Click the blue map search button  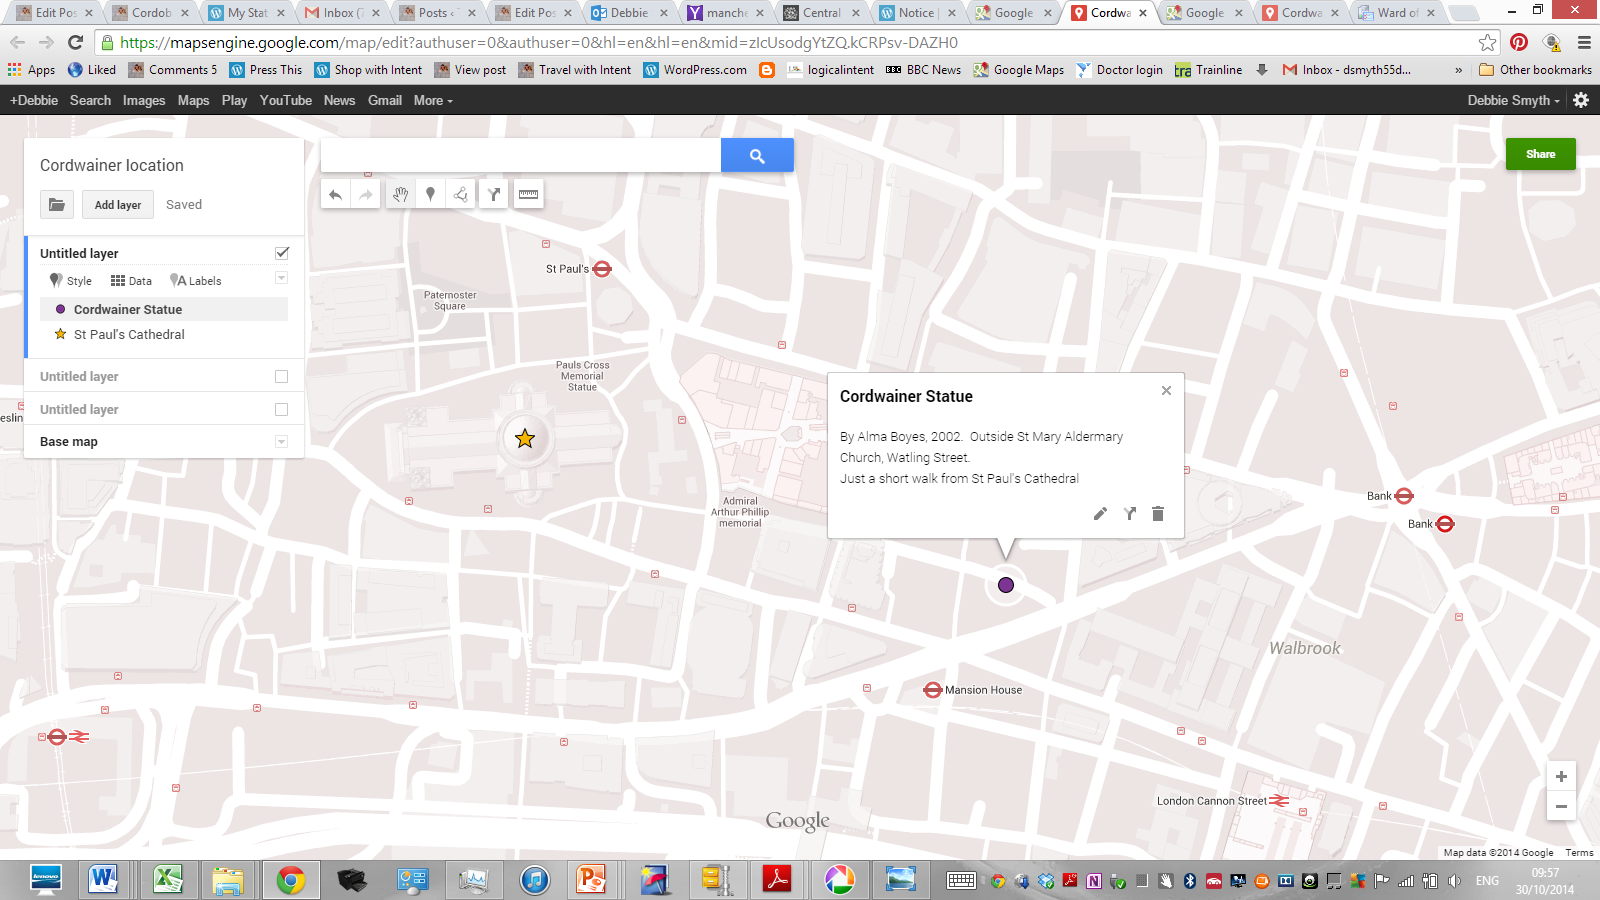point(757,155)
